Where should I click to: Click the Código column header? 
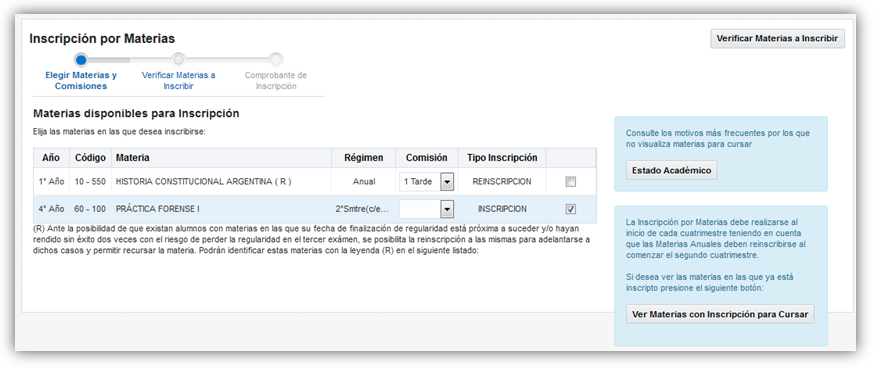click(x=90, y=158)
